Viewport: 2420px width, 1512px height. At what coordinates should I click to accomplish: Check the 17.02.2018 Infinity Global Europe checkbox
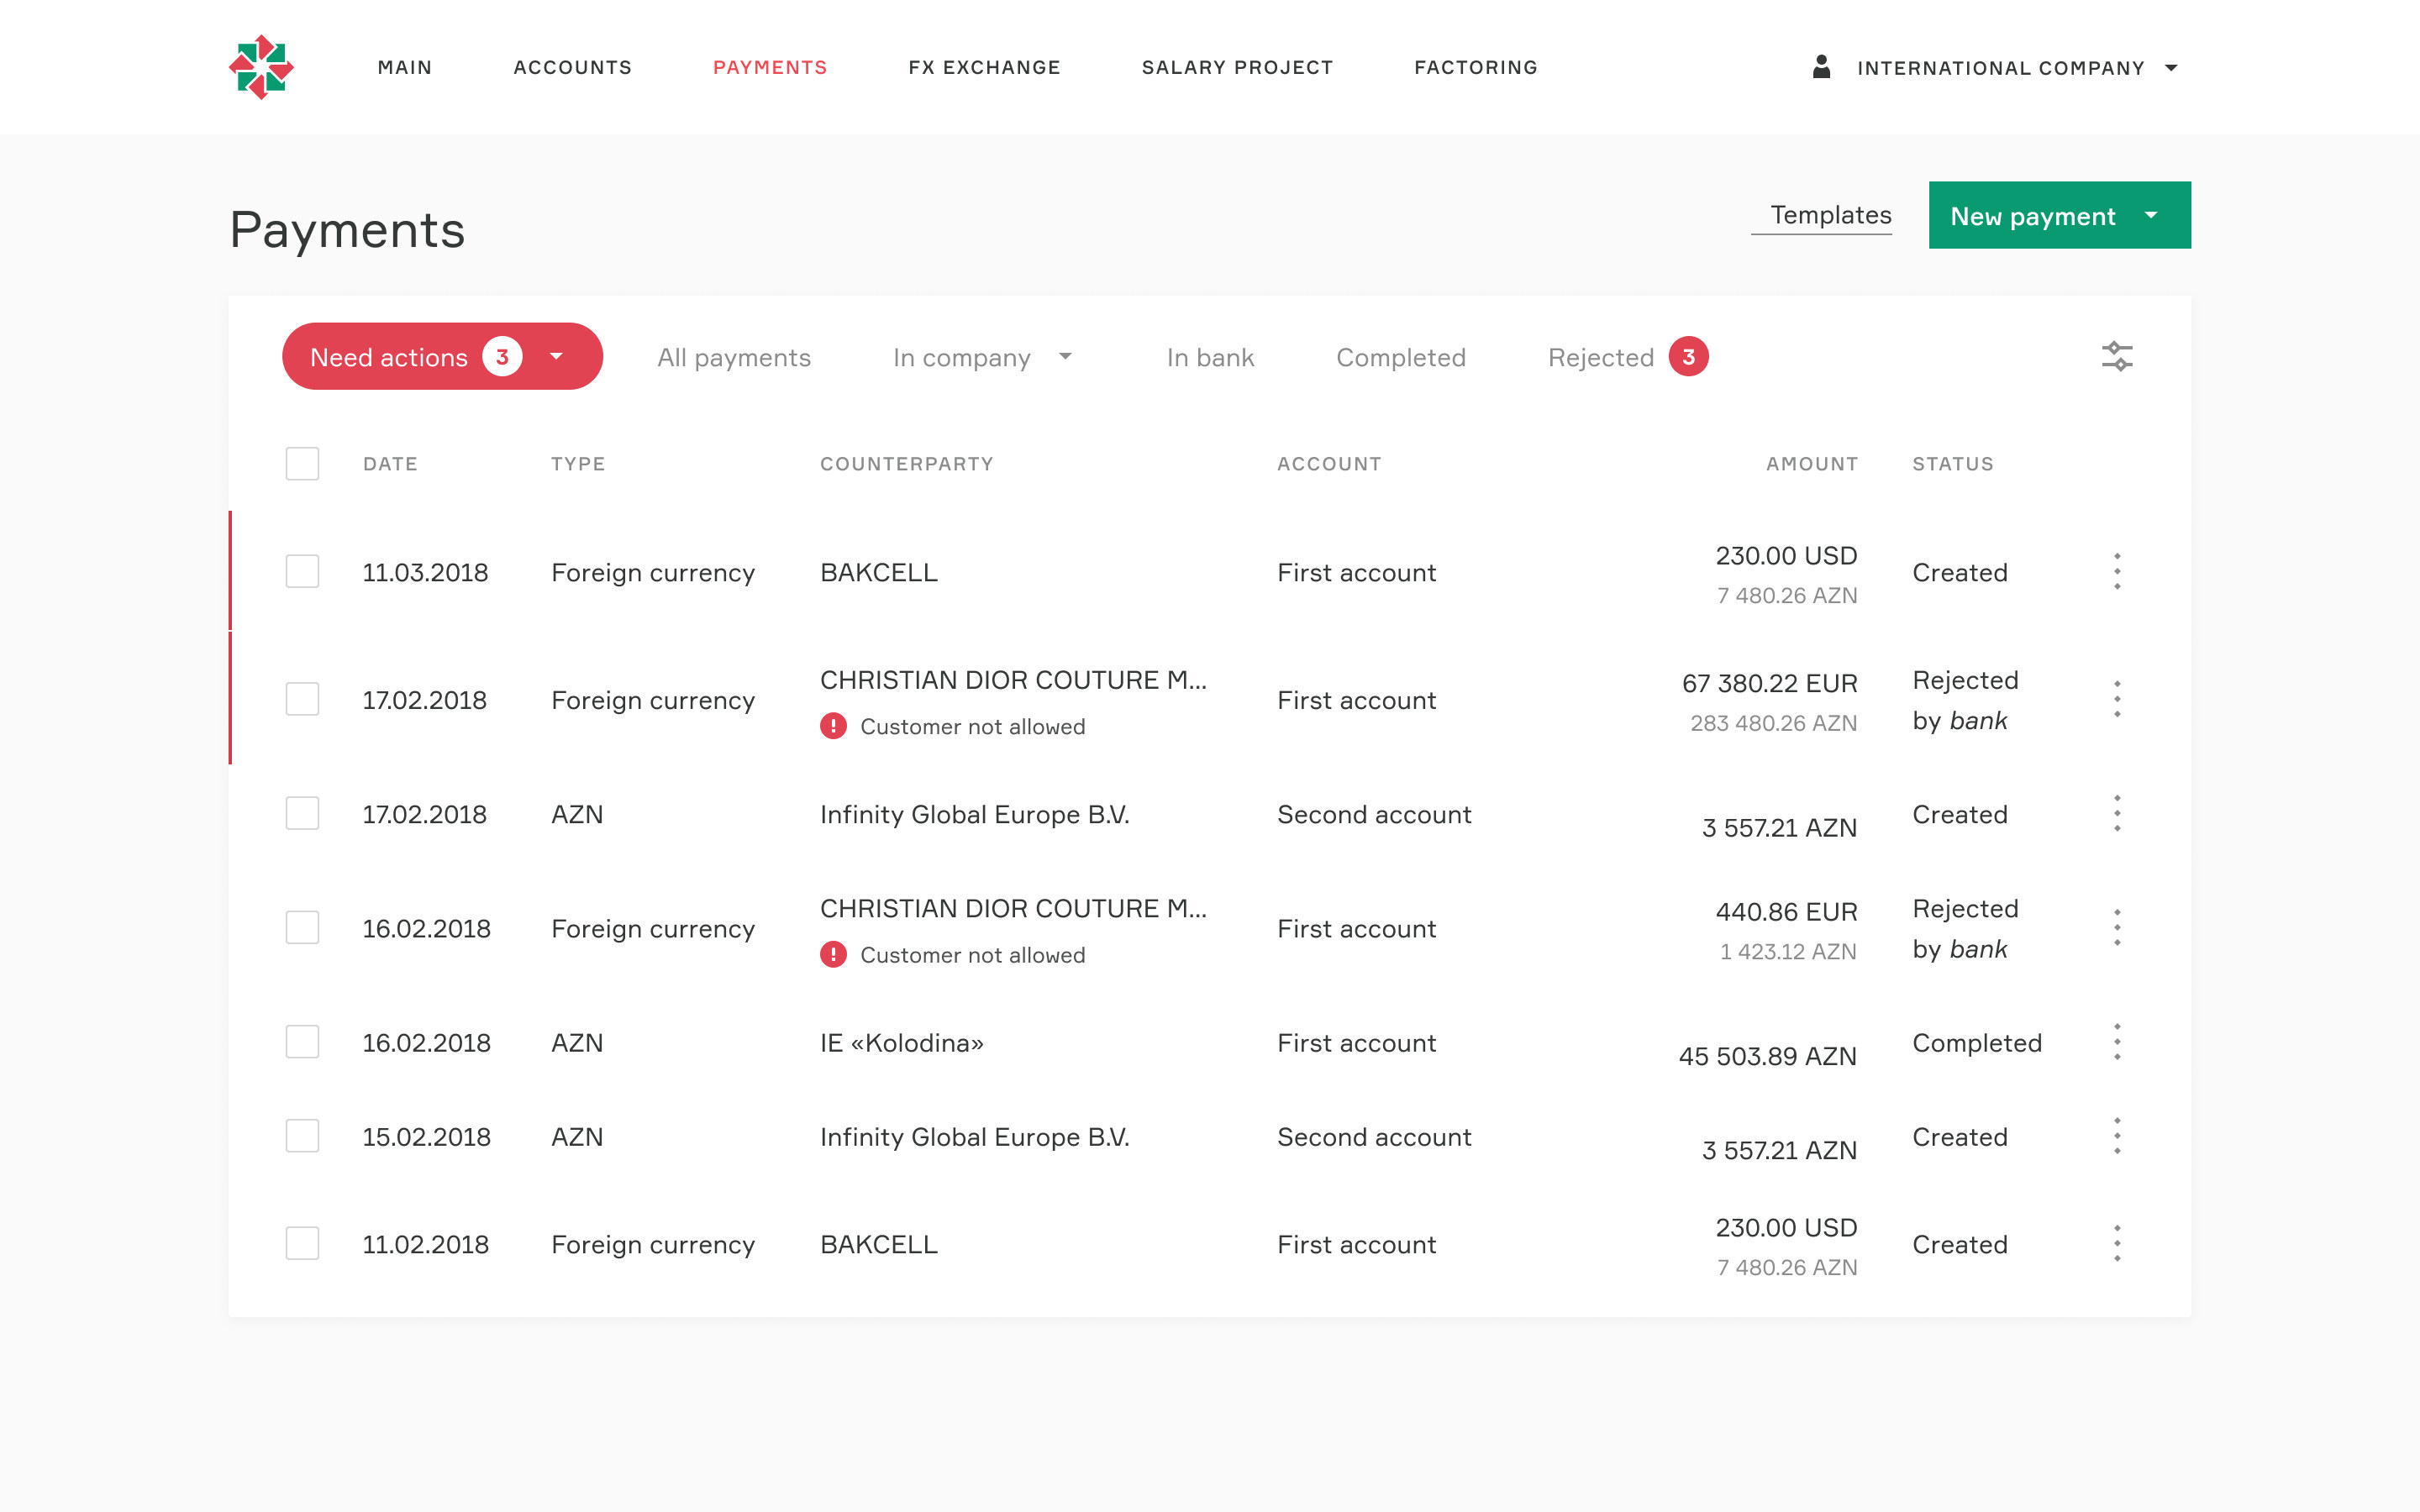point(302,813)
